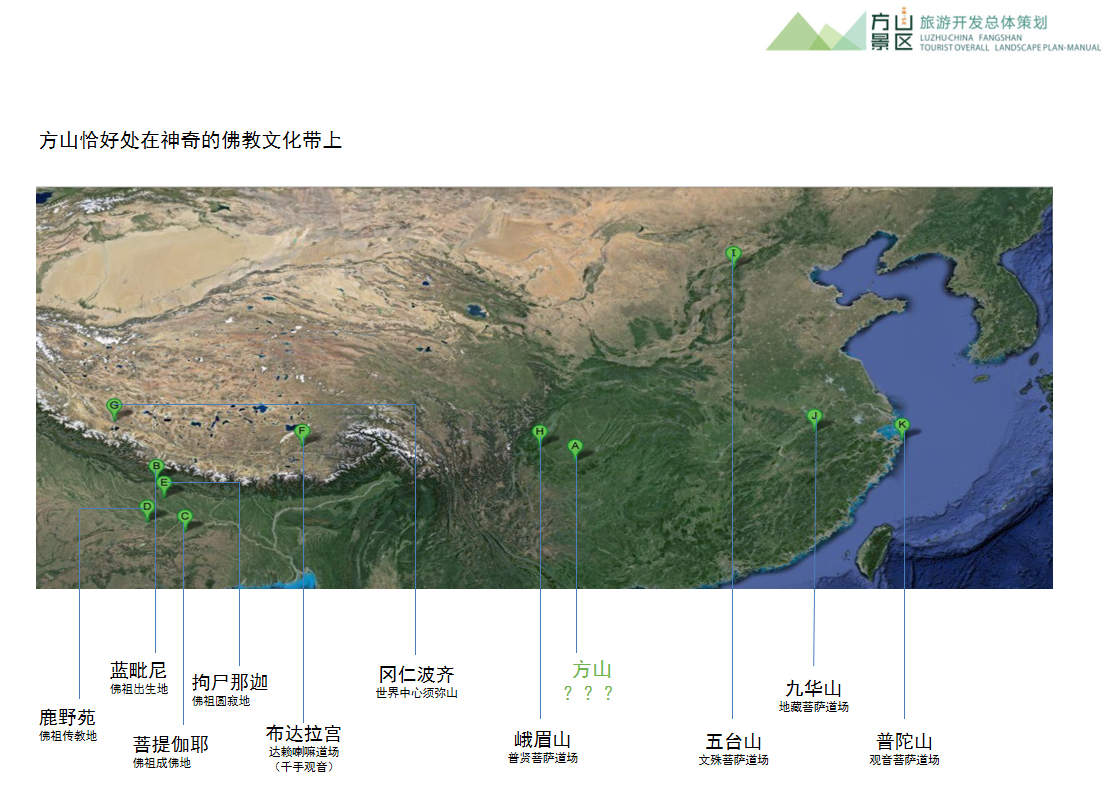Image resolution: width=1110 pixels, height=793 pixels.
Task: Click map pin K on the east coast
Action: (x=902, y=425)
